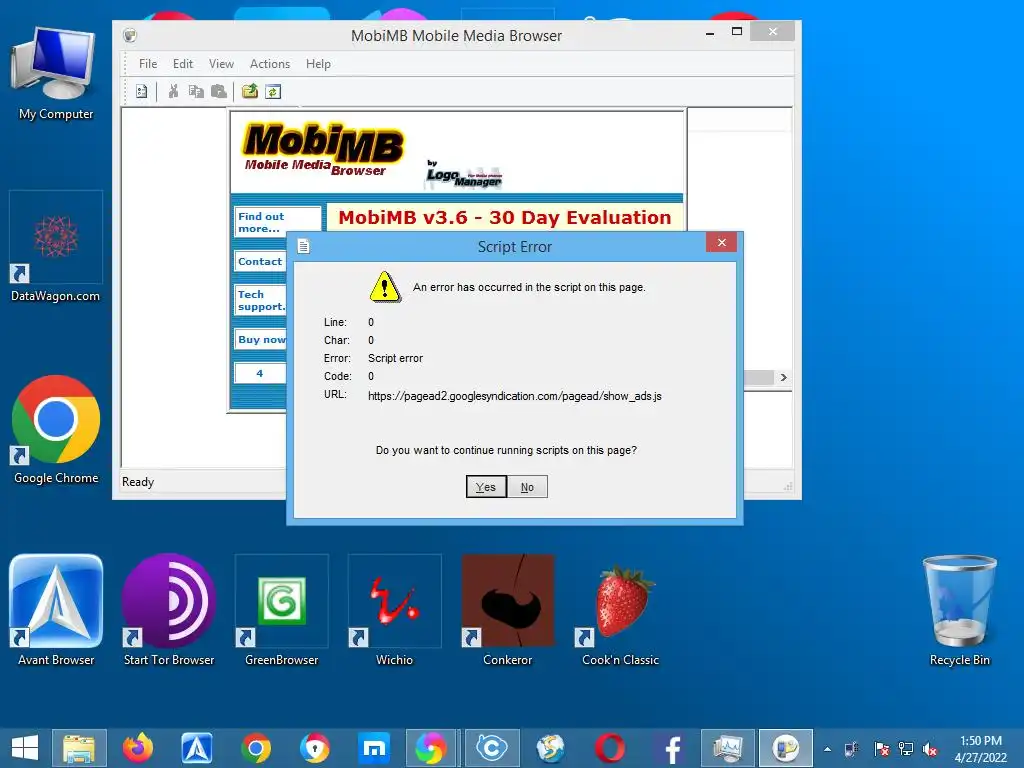Click the 'Ready' status bar text
Viewport: 1024px width, 768px height.
[138, 482]
